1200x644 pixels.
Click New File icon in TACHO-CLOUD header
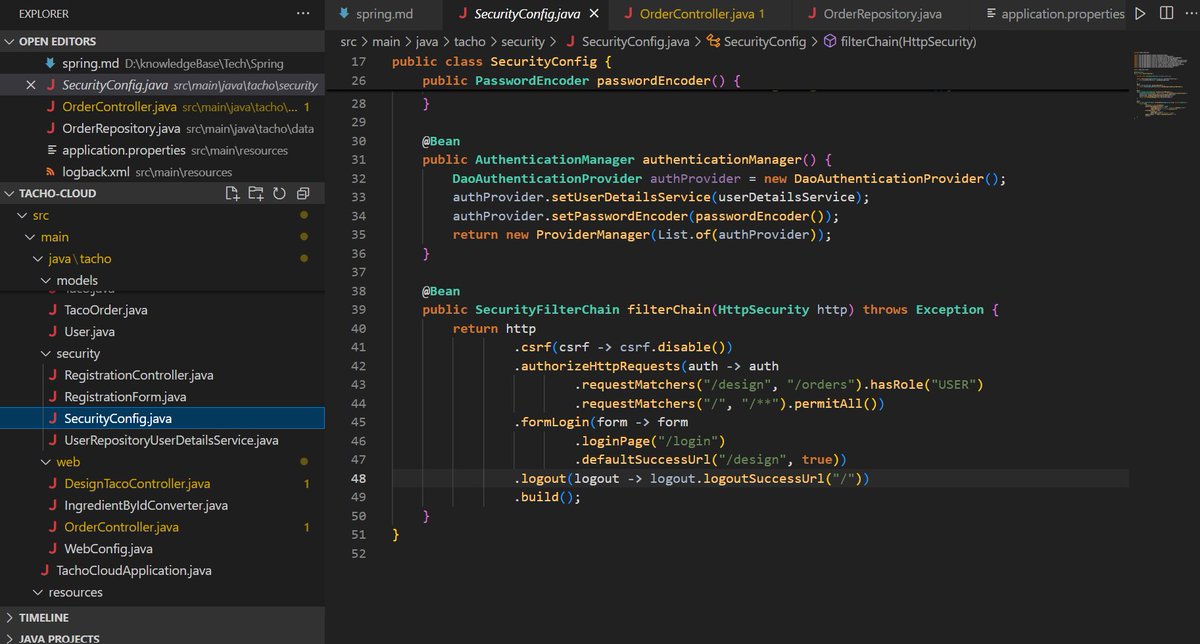232,193
